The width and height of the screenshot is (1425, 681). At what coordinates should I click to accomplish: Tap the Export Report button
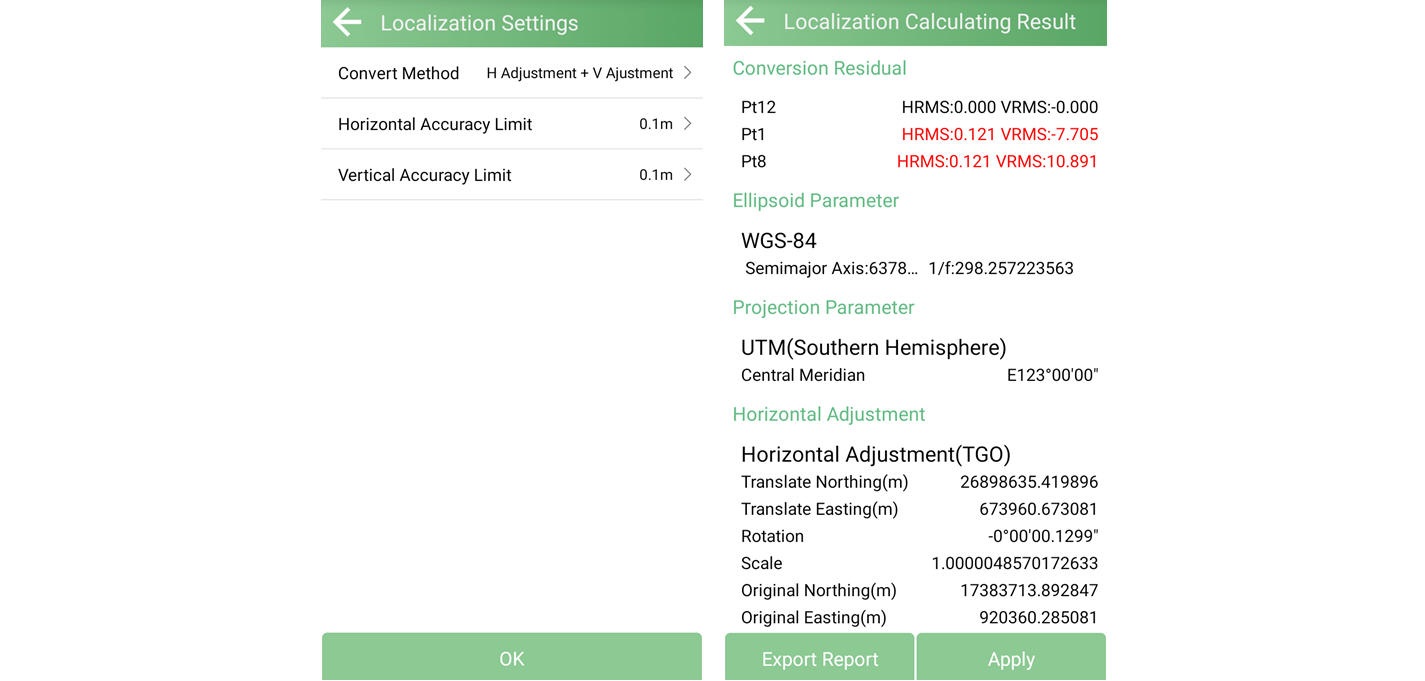tap(819, 658)
